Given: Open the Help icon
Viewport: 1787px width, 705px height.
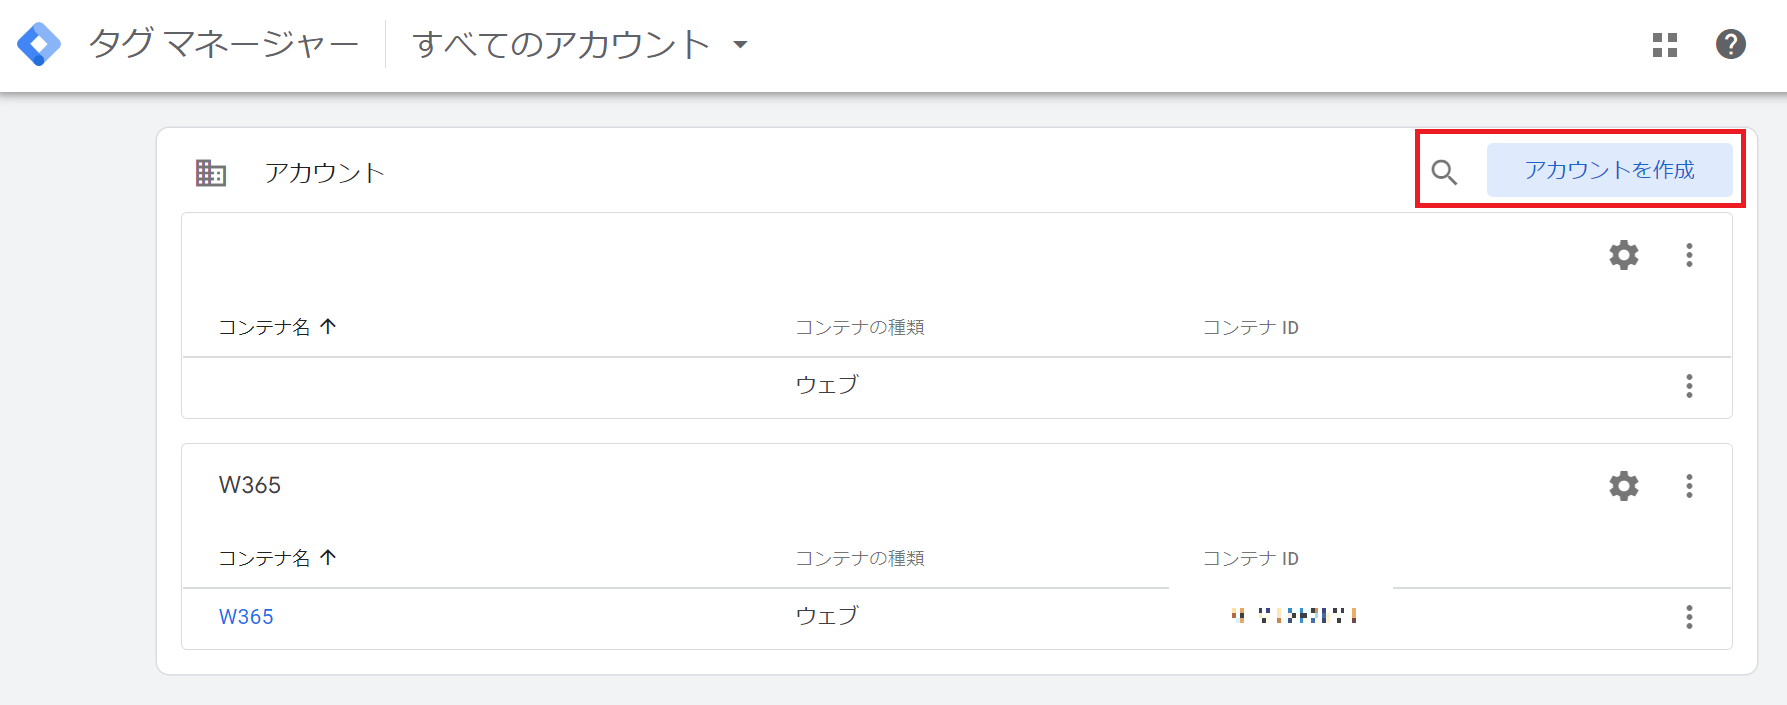Looking at the screenshot, I should point(1730,45).
